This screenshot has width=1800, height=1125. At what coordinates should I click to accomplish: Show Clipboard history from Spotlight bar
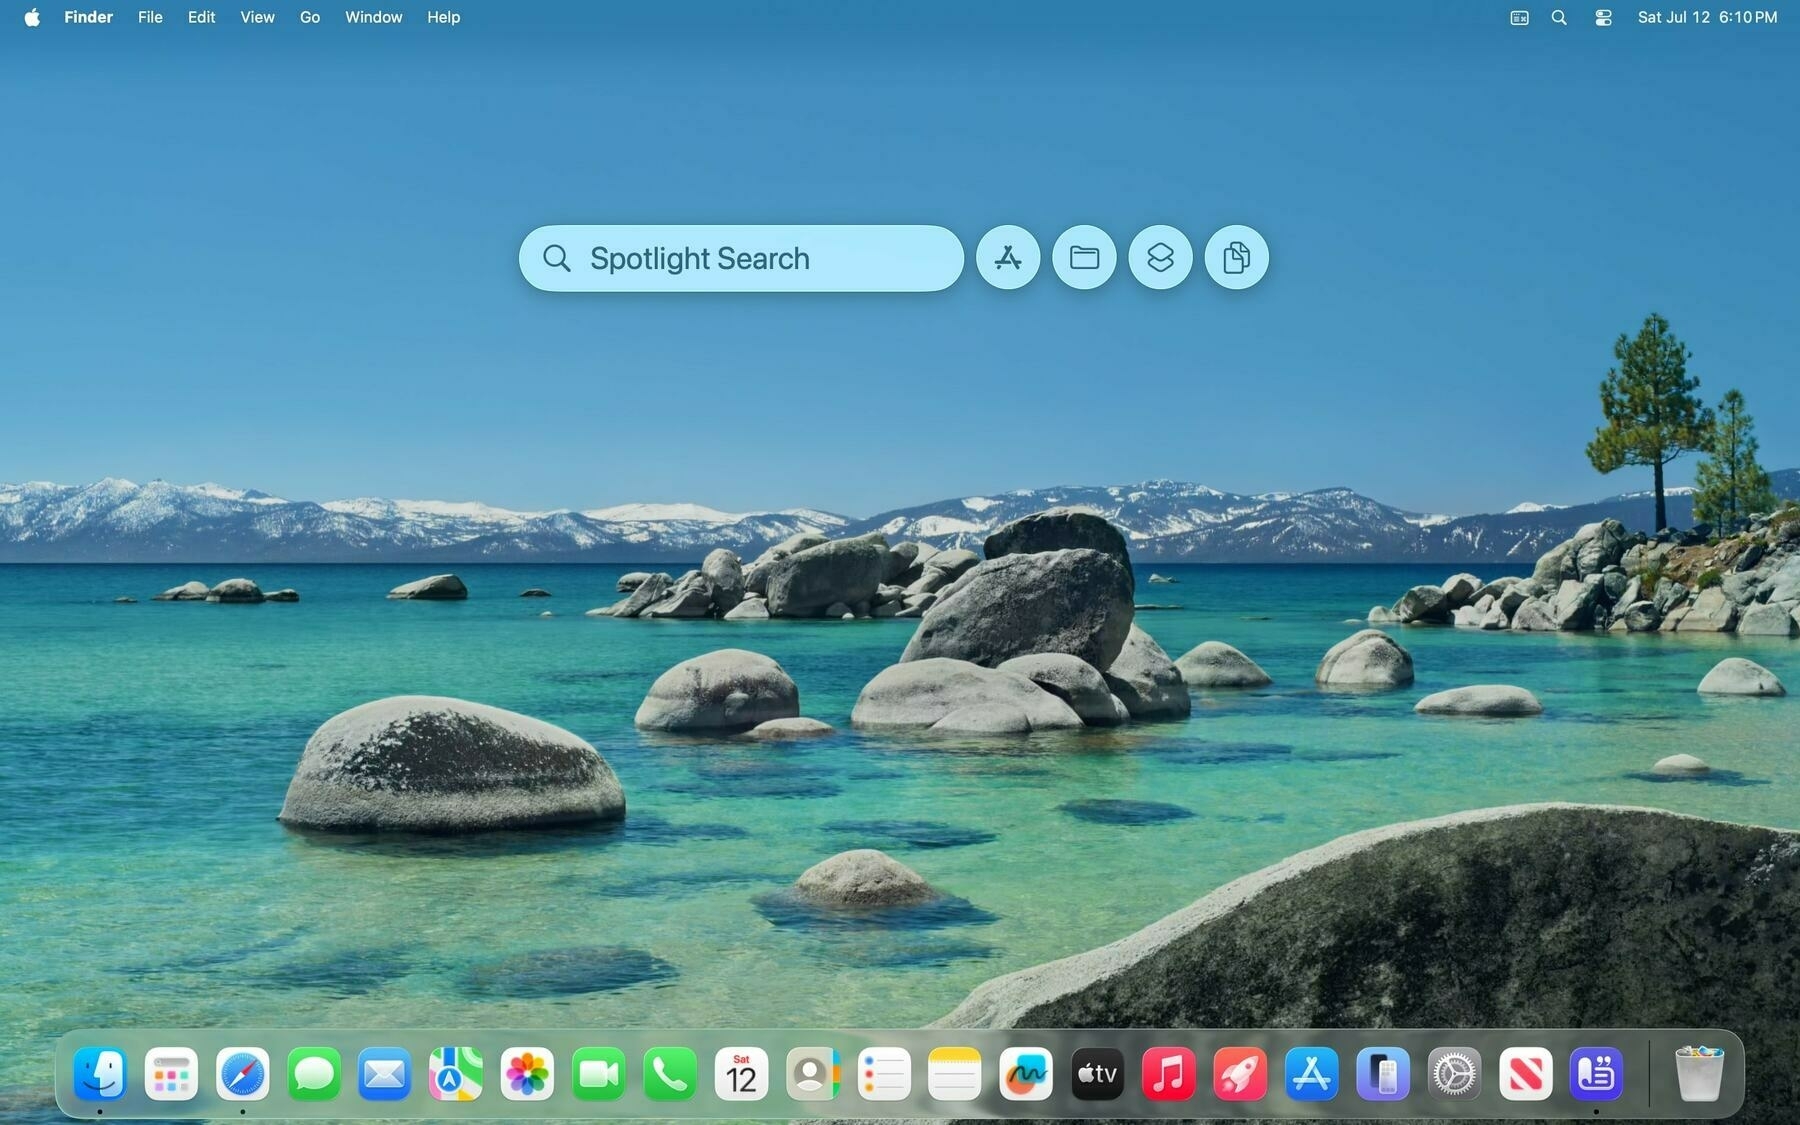(1237, 258)
